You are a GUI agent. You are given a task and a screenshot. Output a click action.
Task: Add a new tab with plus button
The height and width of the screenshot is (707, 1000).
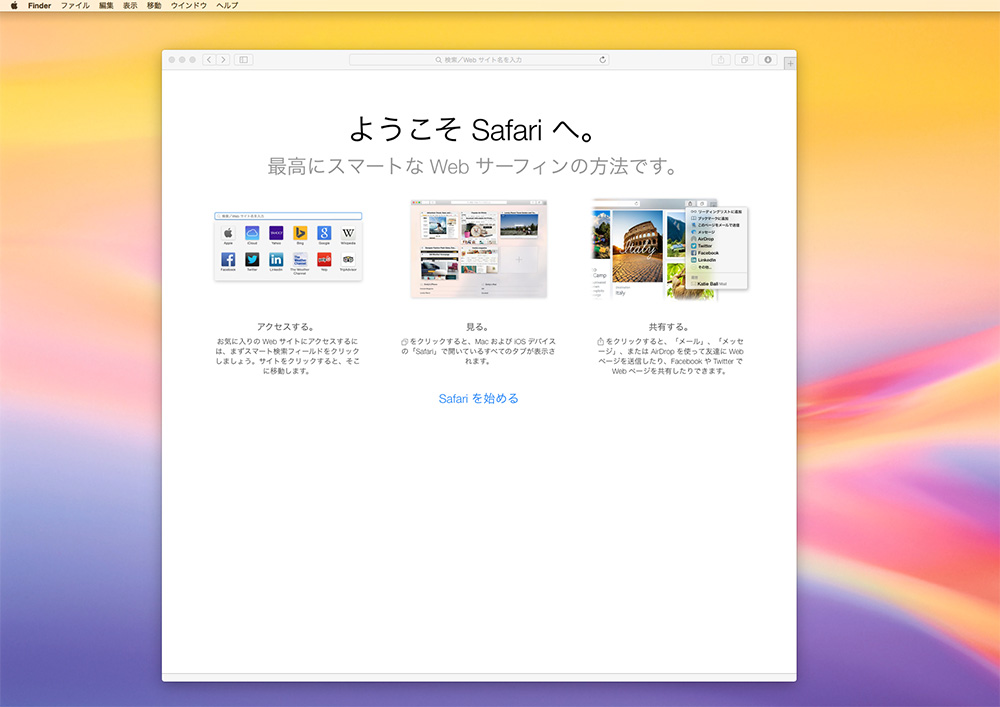(x=790, y=63)
